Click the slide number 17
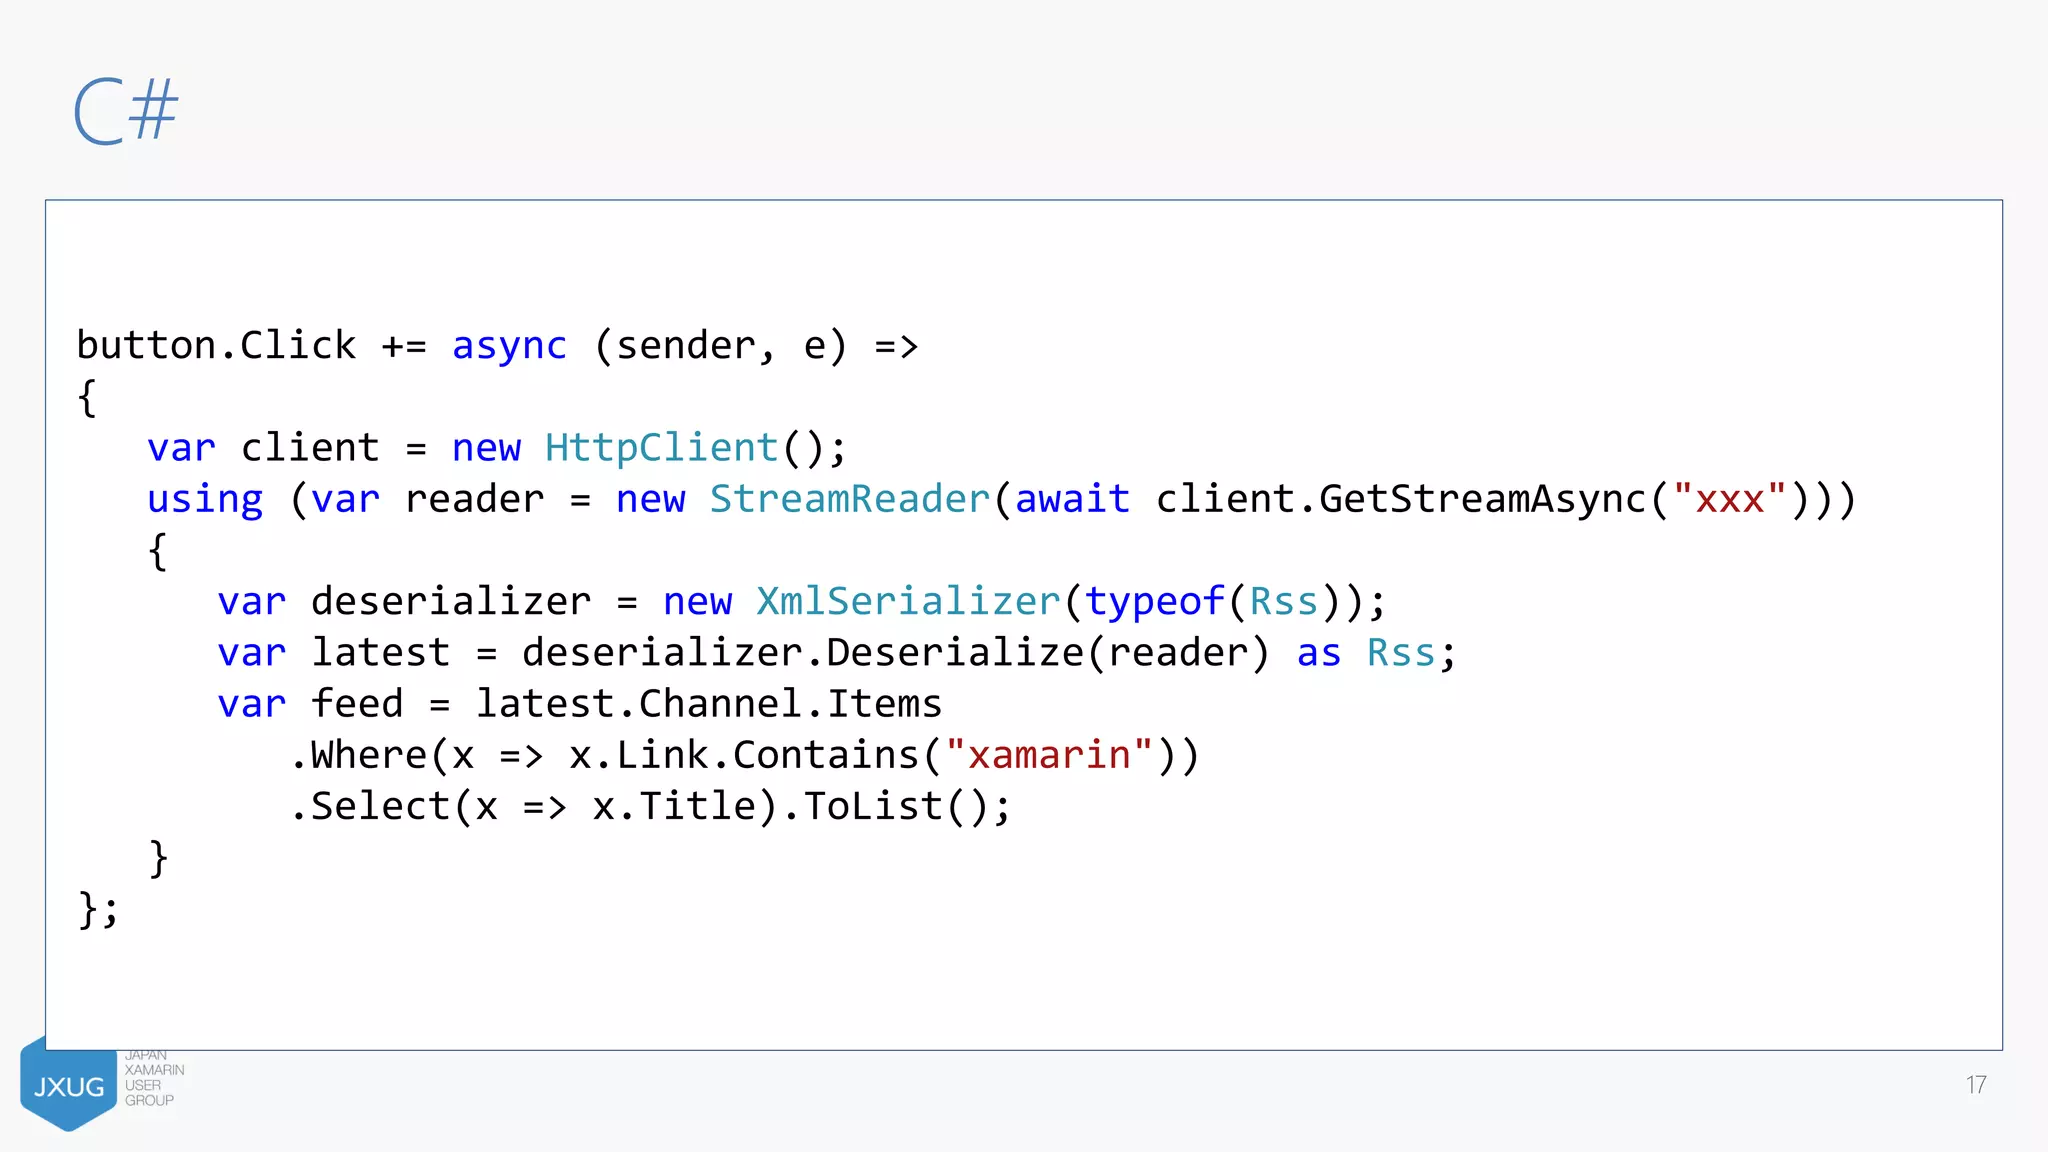Screen dimensions: 2048x1152 click(x=1975, y=1085)
